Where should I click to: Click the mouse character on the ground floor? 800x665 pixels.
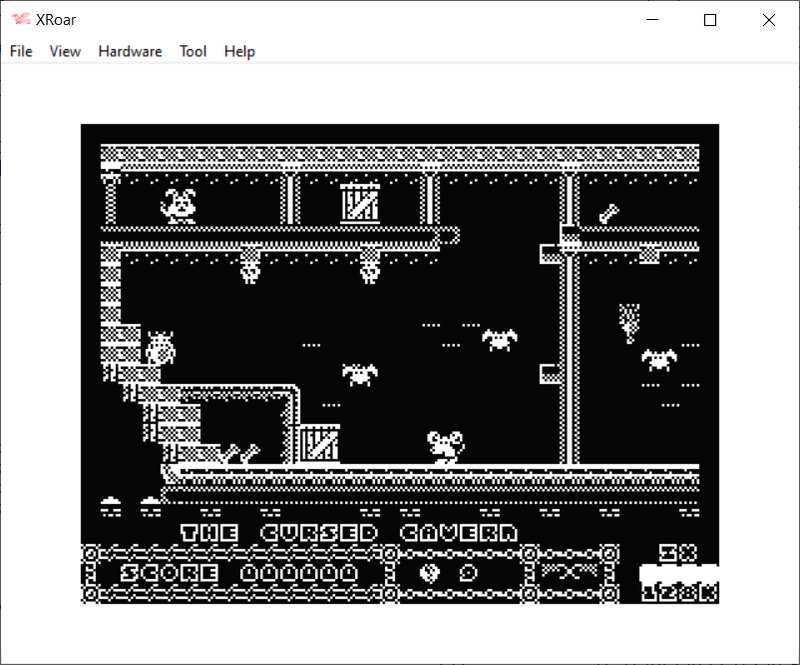[x=443, y=446]
